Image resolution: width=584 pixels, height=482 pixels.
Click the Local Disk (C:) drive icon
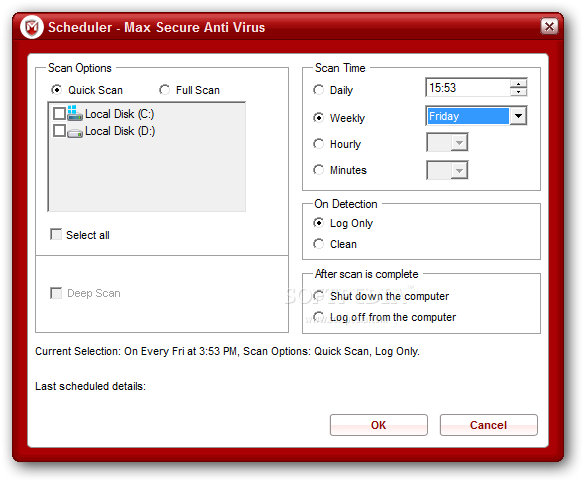tap(75, 113)
